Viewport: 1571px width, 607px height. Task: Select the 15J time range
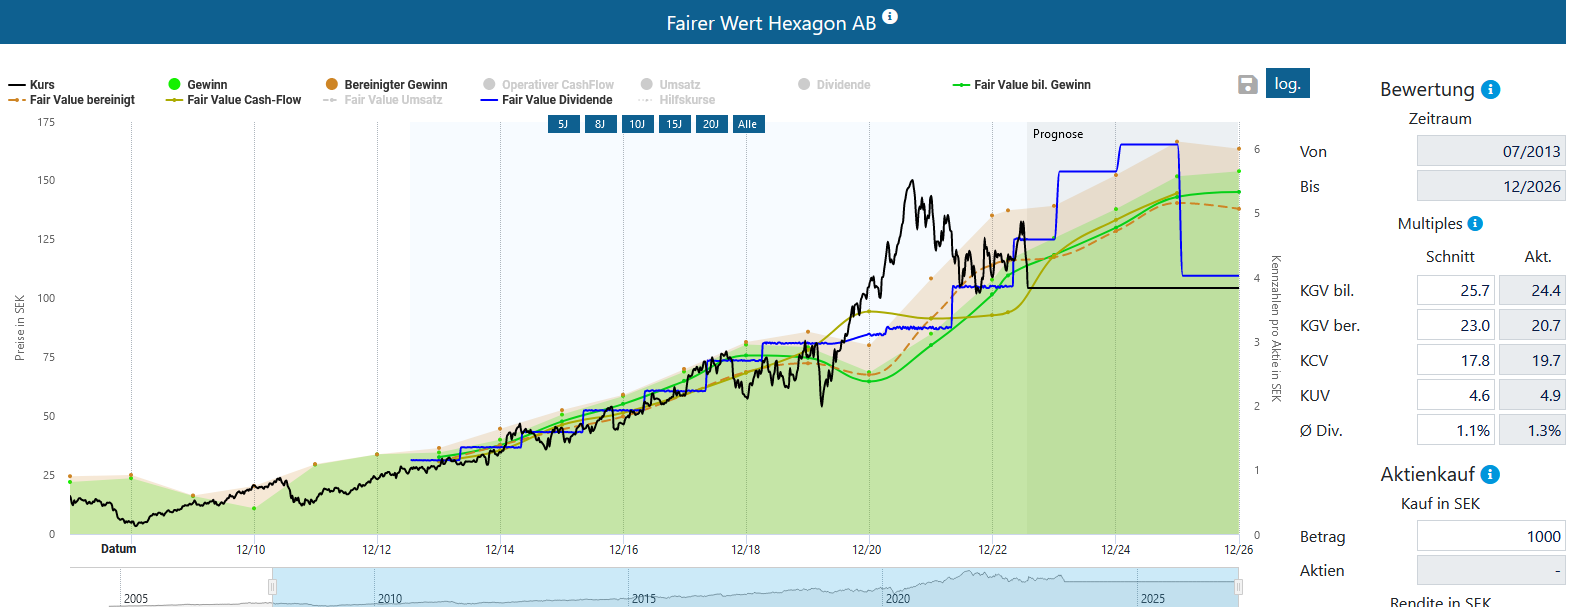pyautogui.click(x=674, y=124)
